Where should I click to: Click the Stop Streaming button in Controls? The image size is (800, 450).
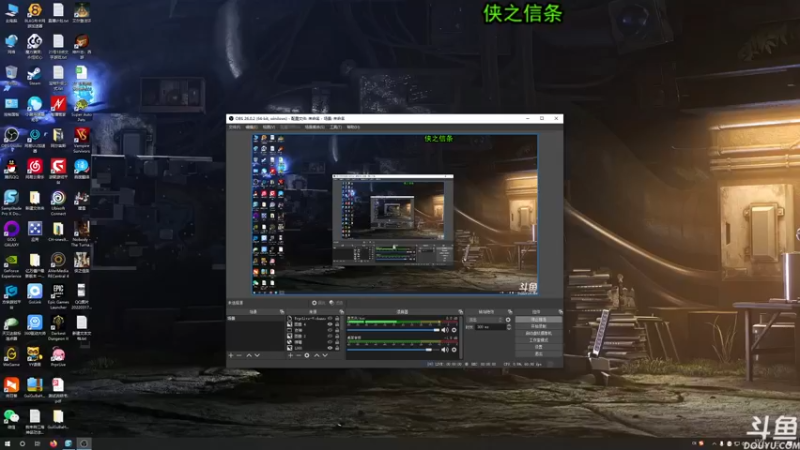point(538,319)
